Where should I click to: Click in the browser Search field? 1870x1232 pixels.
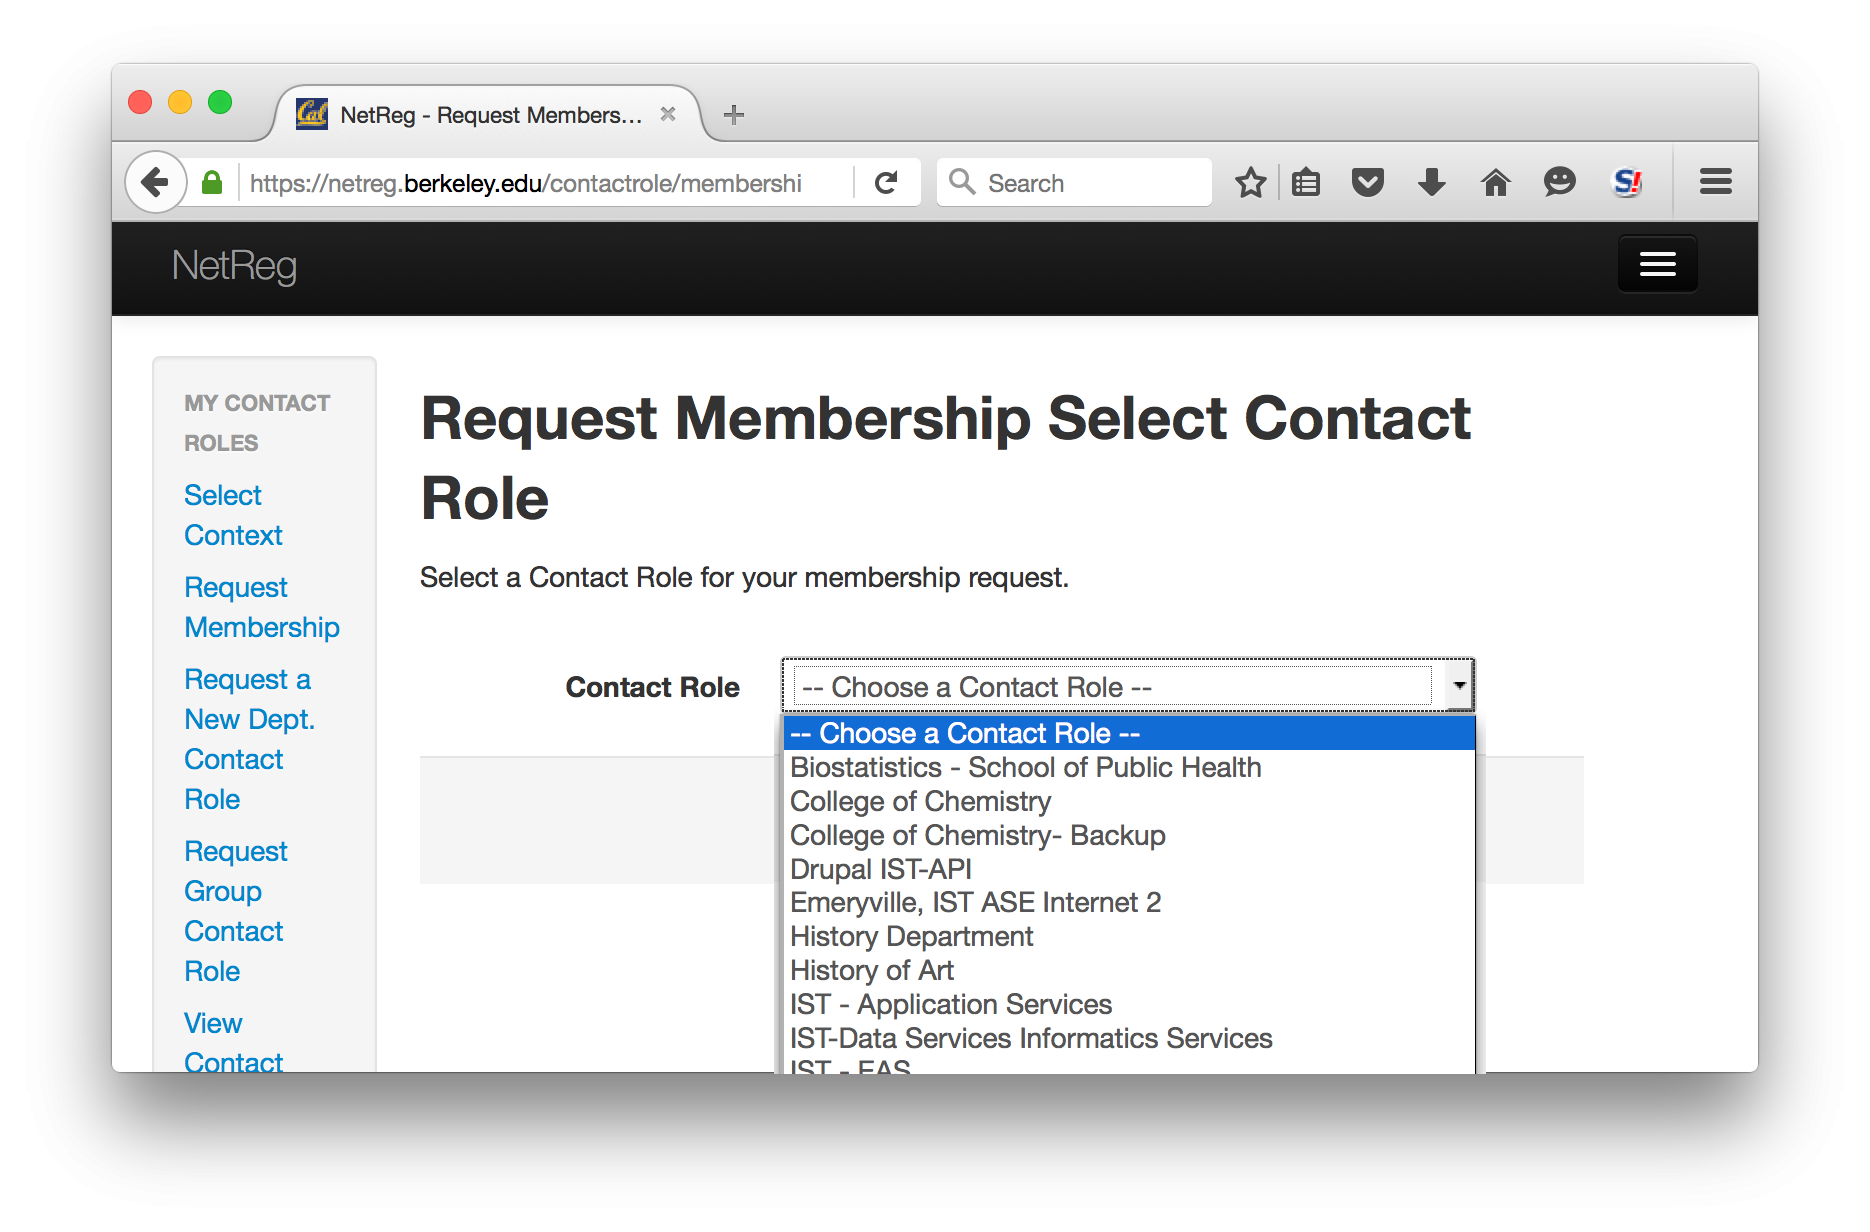1074,182
